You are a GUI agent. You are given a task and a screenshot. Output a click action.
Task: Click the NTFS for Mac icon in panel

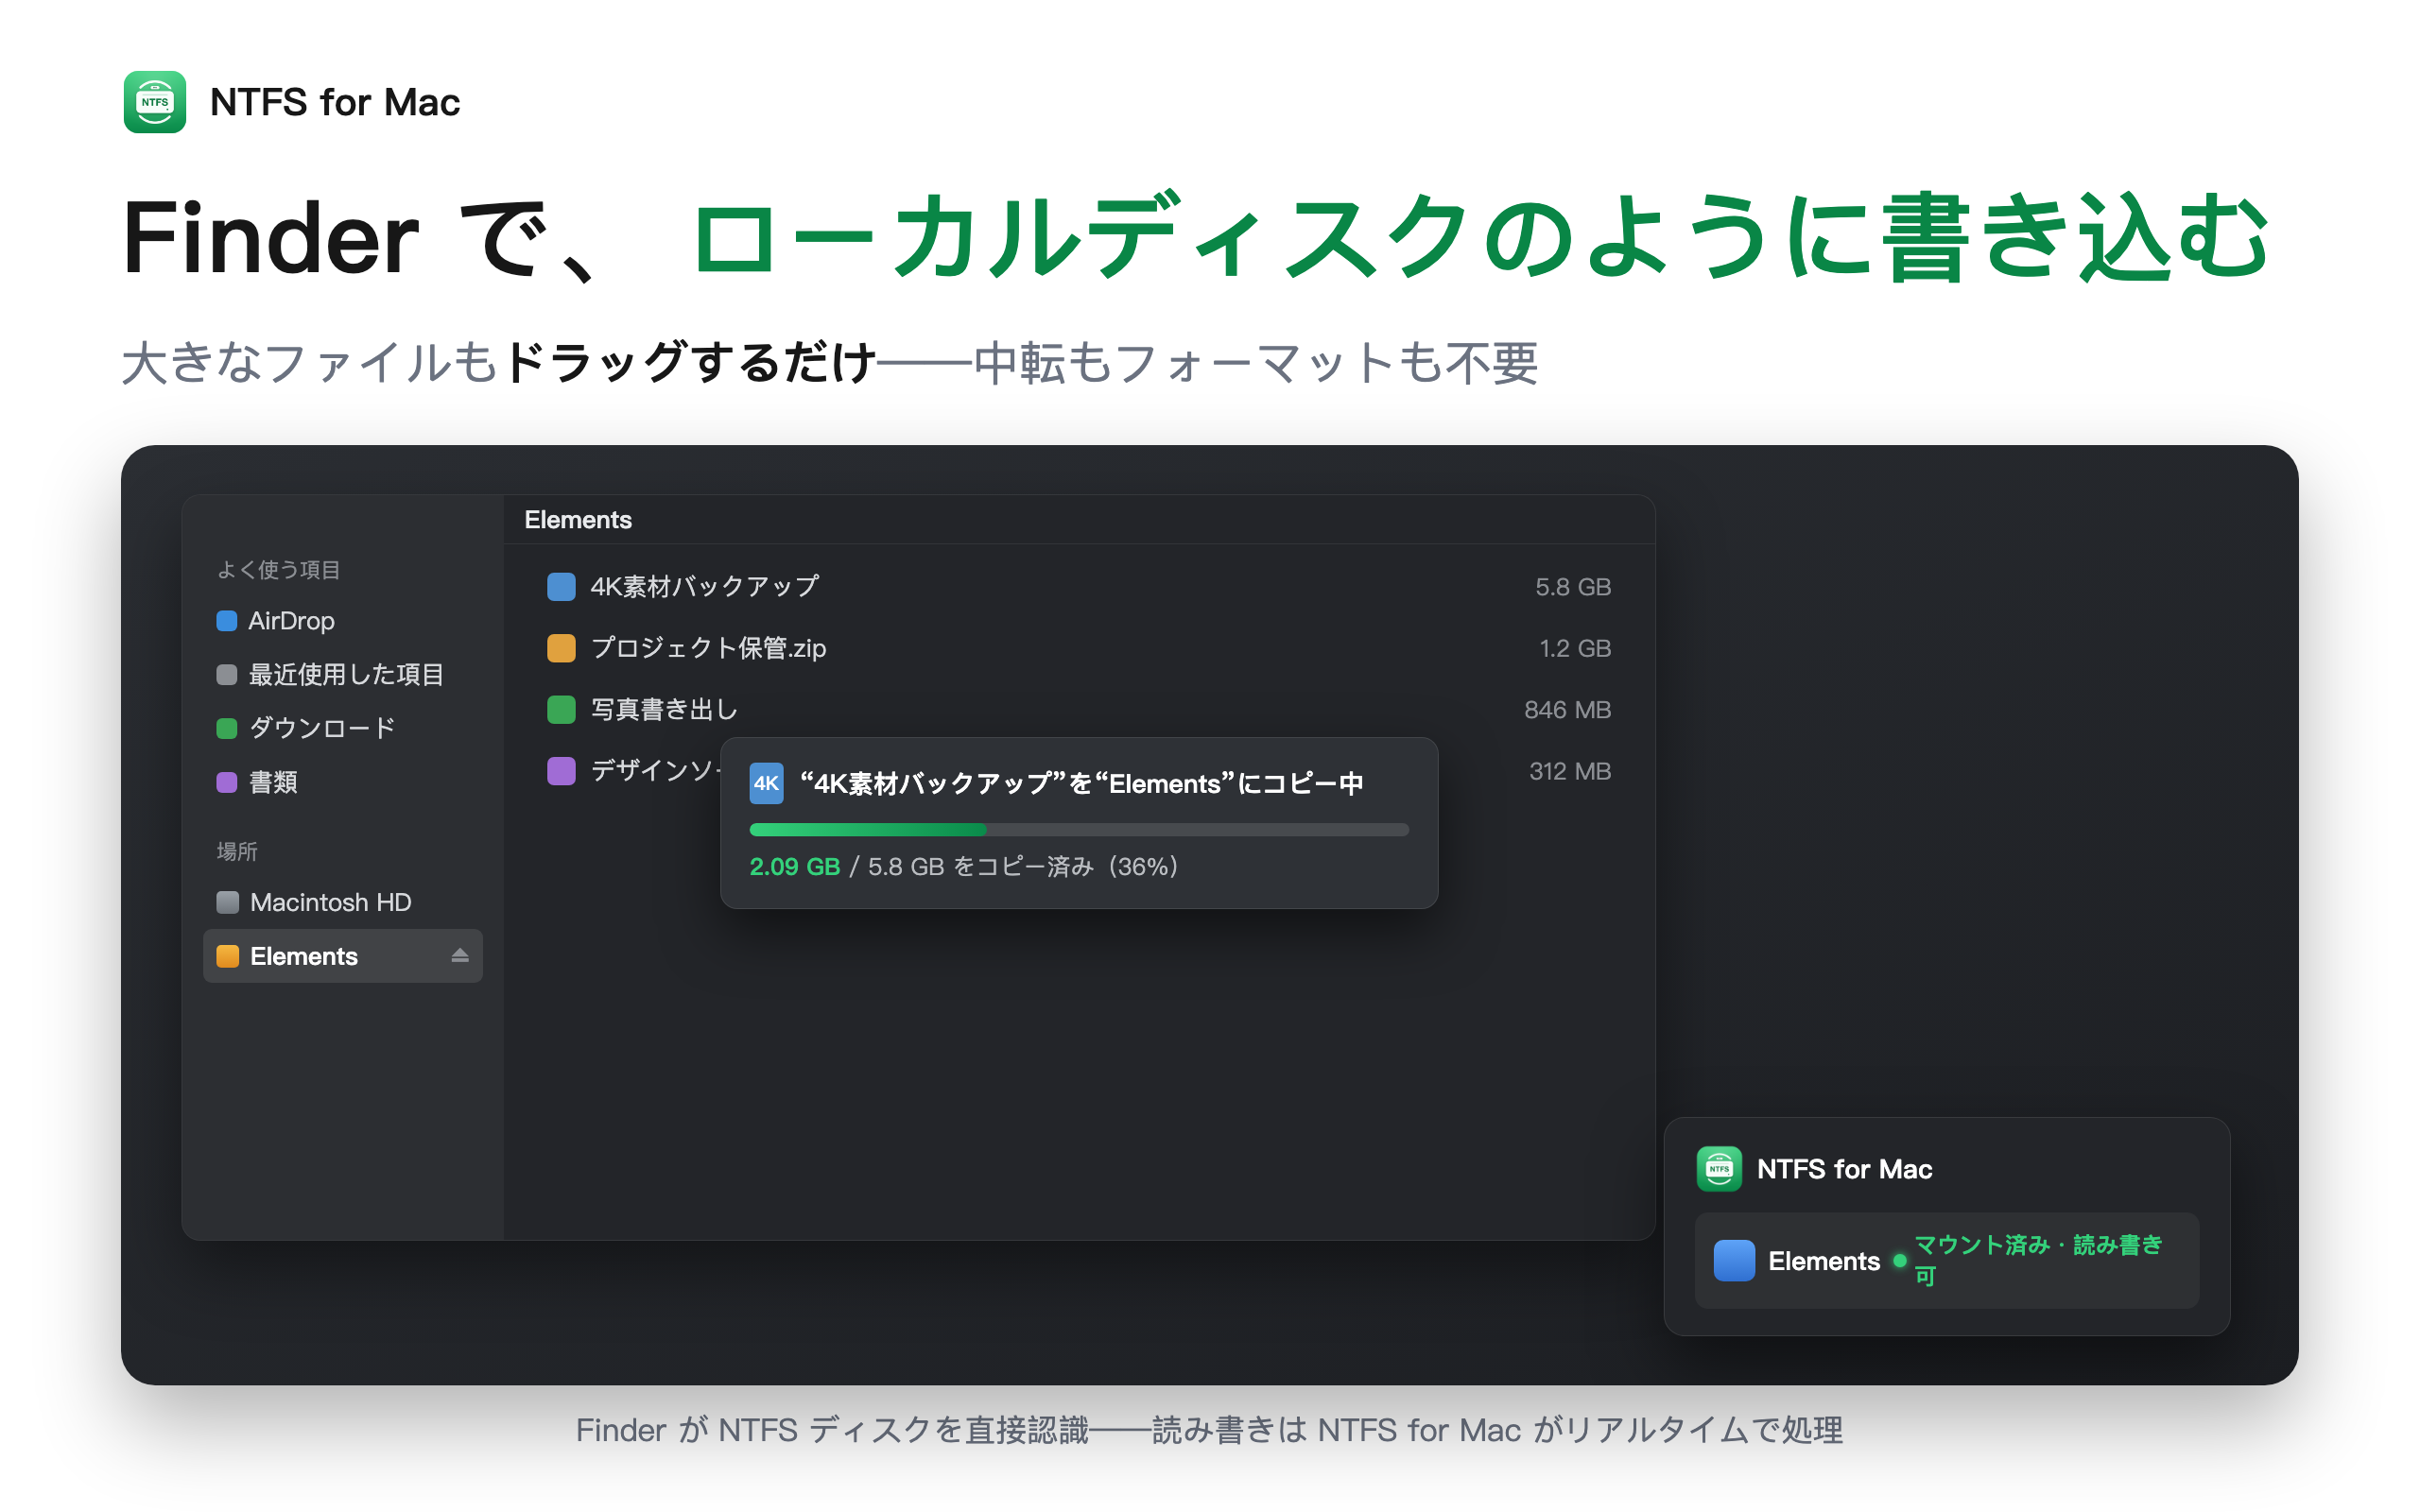pyautogui.click(x=1719, y=1169)
